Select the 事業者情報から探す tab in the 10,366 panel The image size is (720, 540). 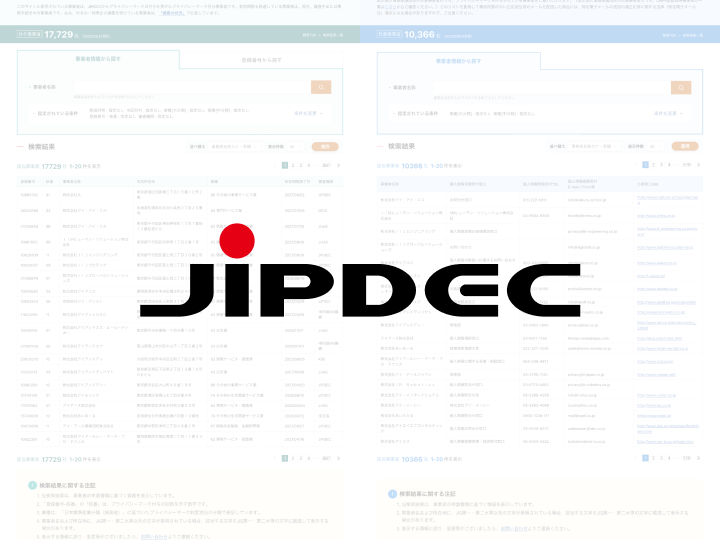click(458, 61)
